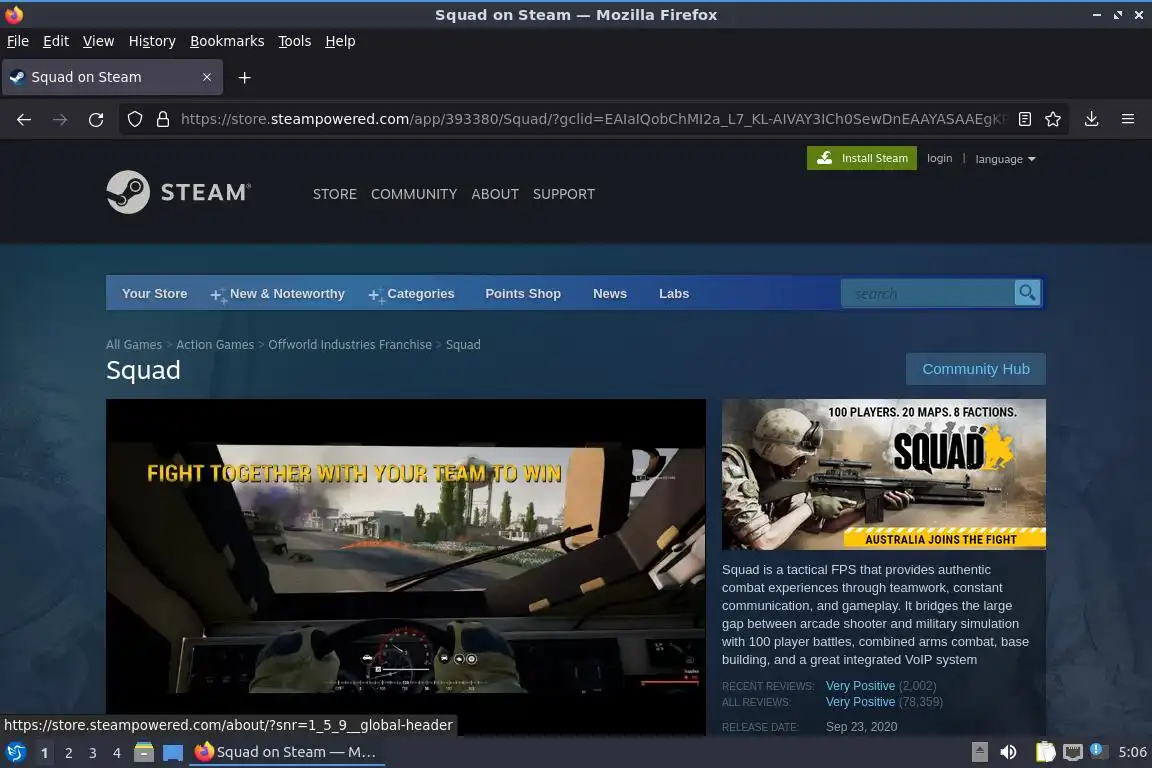The height and width of the screenshot is (768, 1152).
Task: Switch to workspace 2 in taskbar
Action: (x=68, y=753)
